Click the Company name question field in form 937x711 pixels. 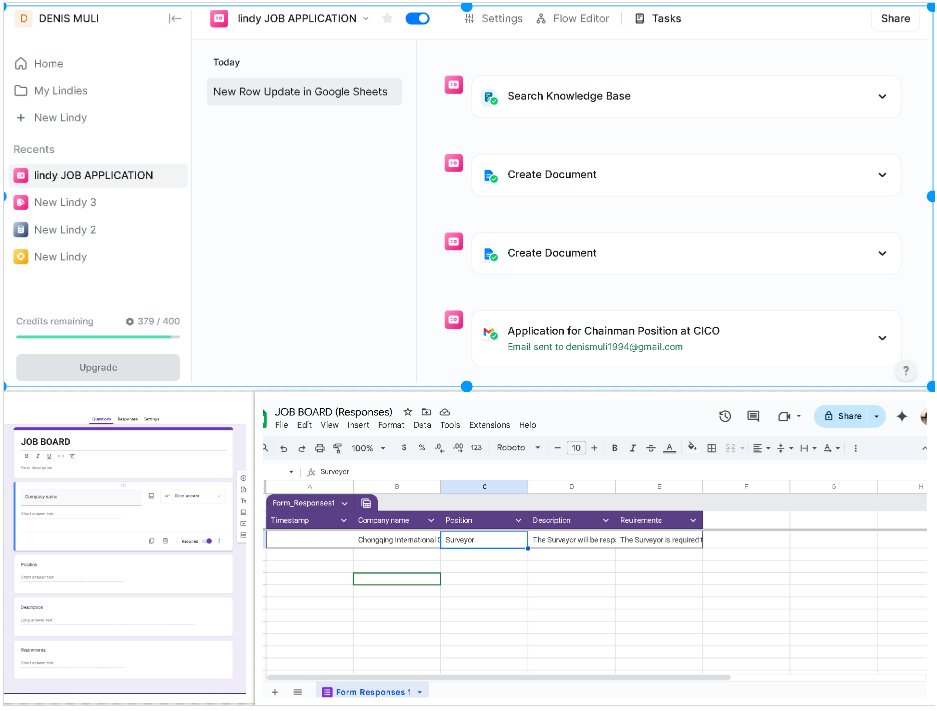pyautogui.click(x=81, y=497)
